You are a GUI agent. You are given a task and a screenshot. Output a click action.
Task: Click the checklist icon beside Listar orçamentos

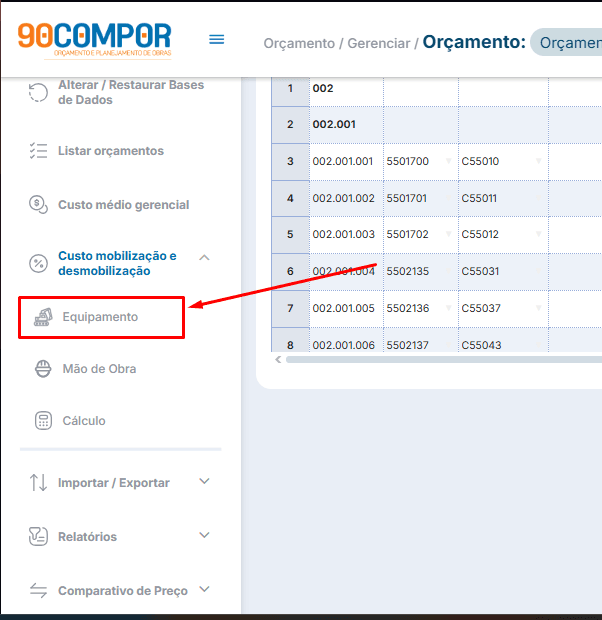(x=38, y=151)
